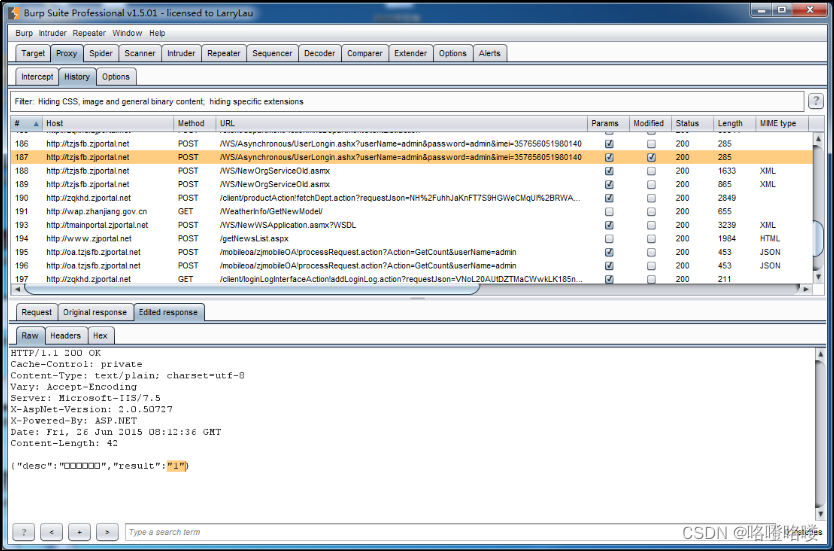Switch to the Target tab
834x551 pixels.
[33, 53]
